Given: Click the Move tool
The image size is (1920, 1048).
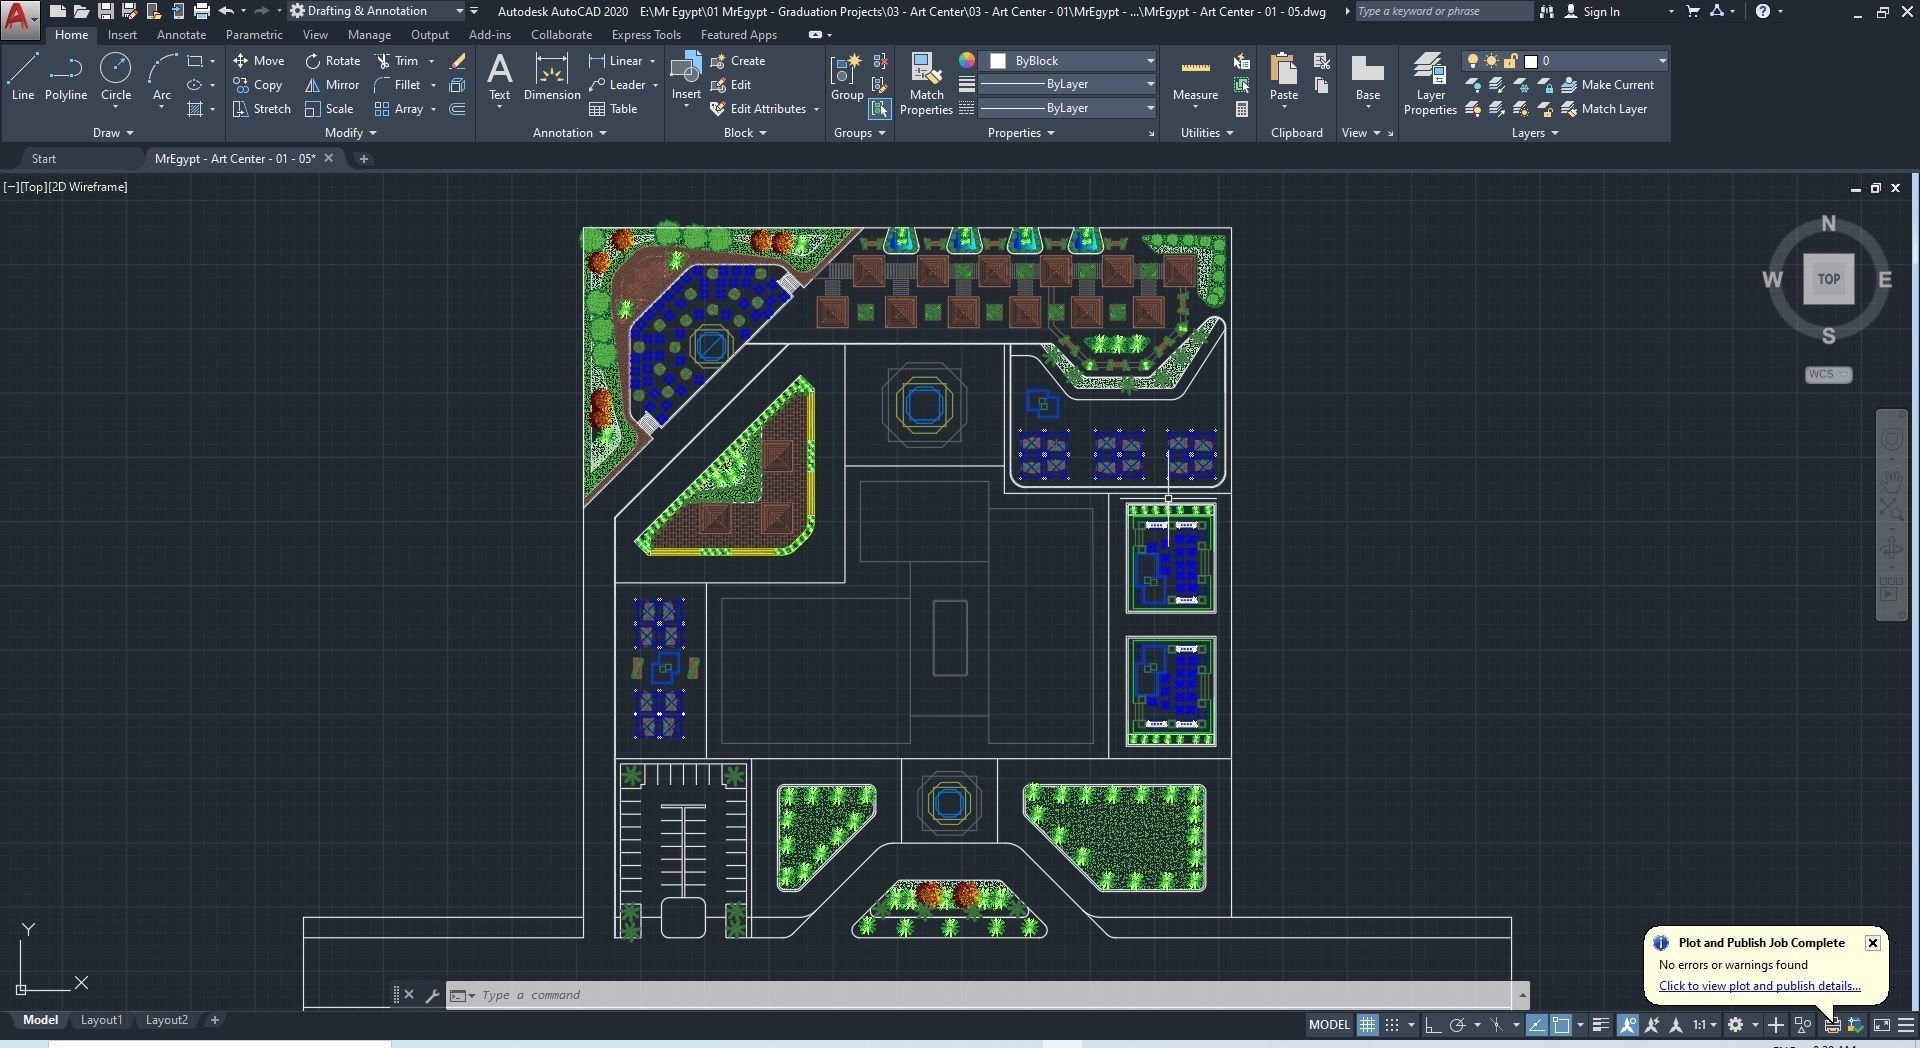Looking at the screenshot, I should [258, 61].
